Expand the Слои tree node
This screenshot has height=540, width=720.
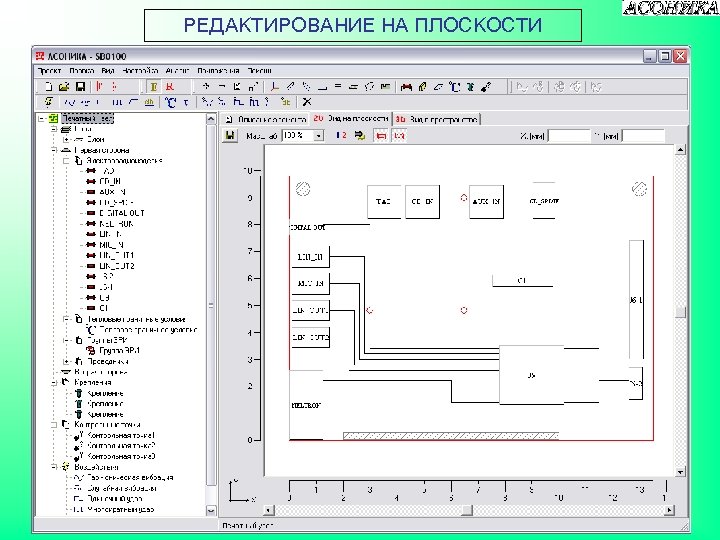tap(66, 139)
